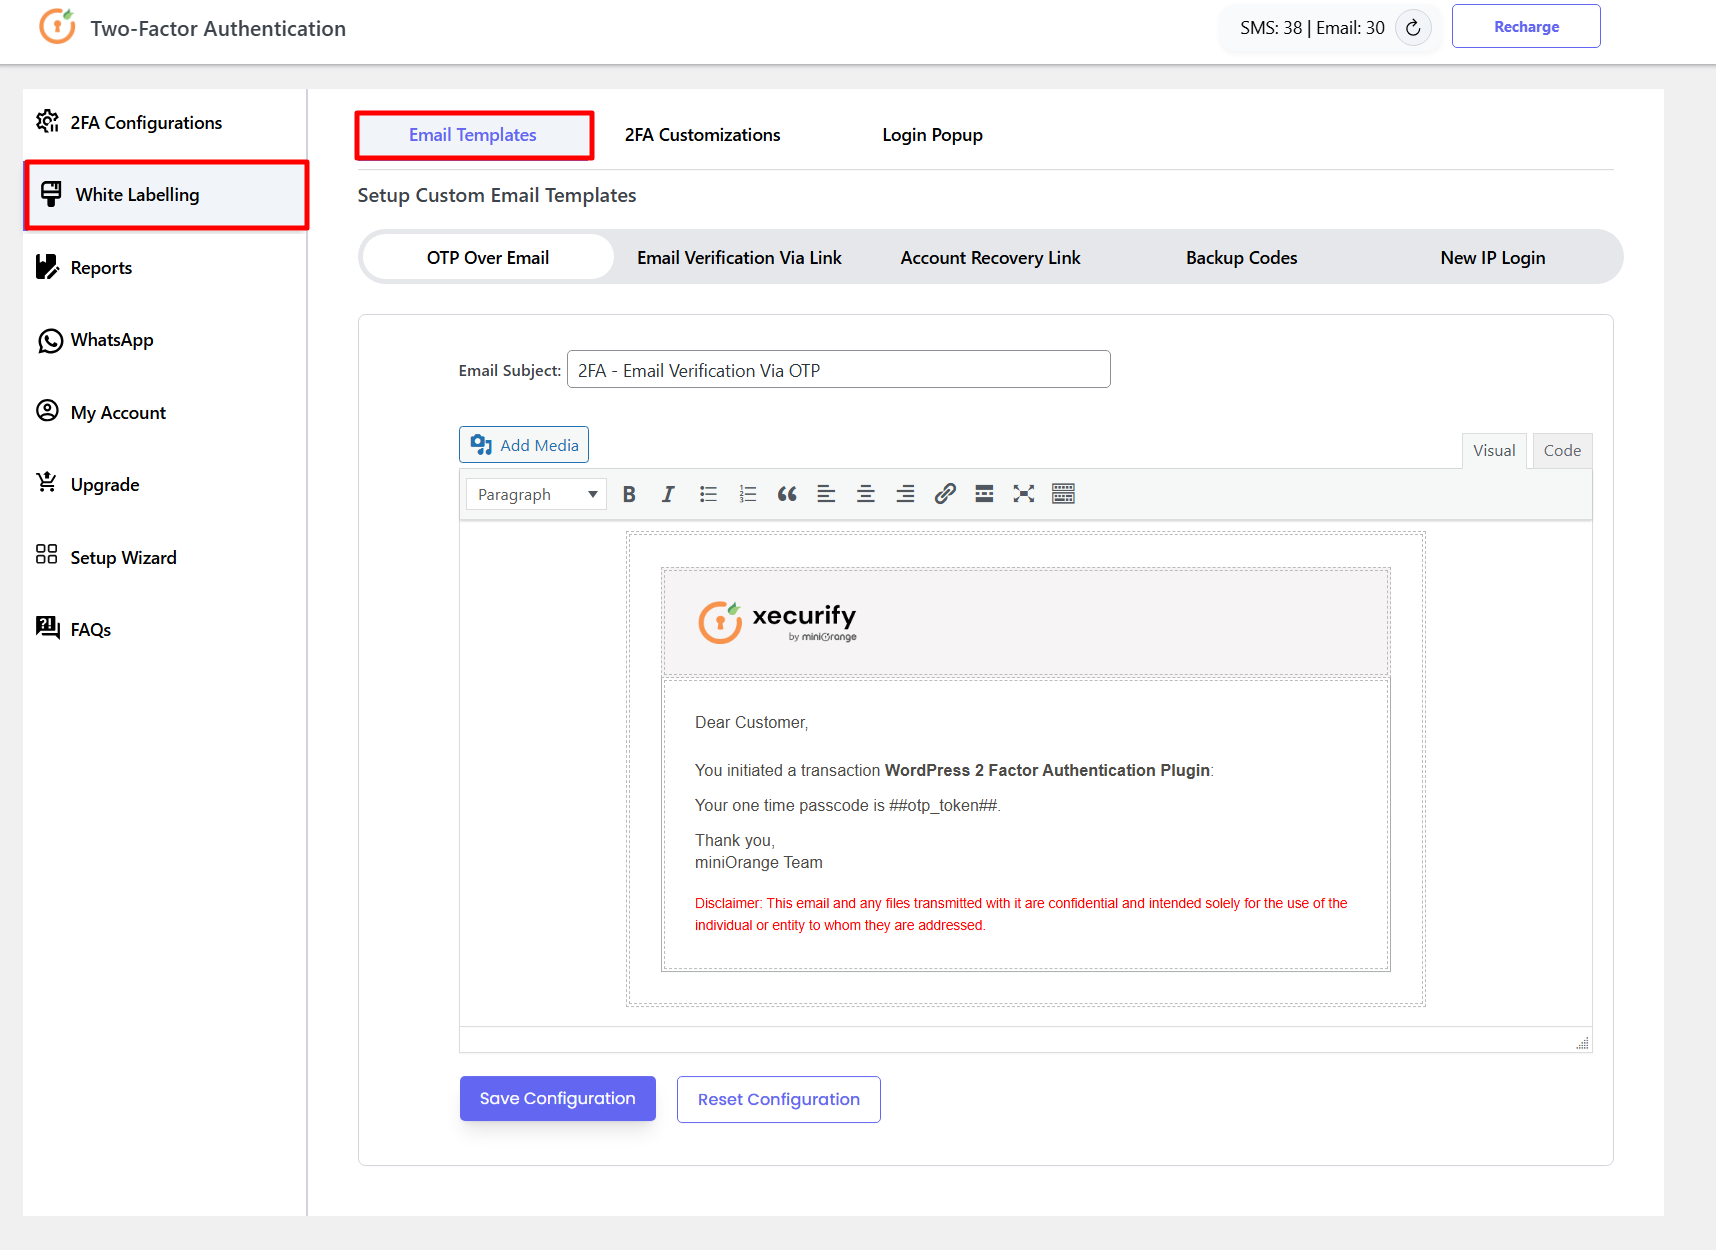Align text left
Viewport: 1716px width, 1250px height.
tap(826, 494)
